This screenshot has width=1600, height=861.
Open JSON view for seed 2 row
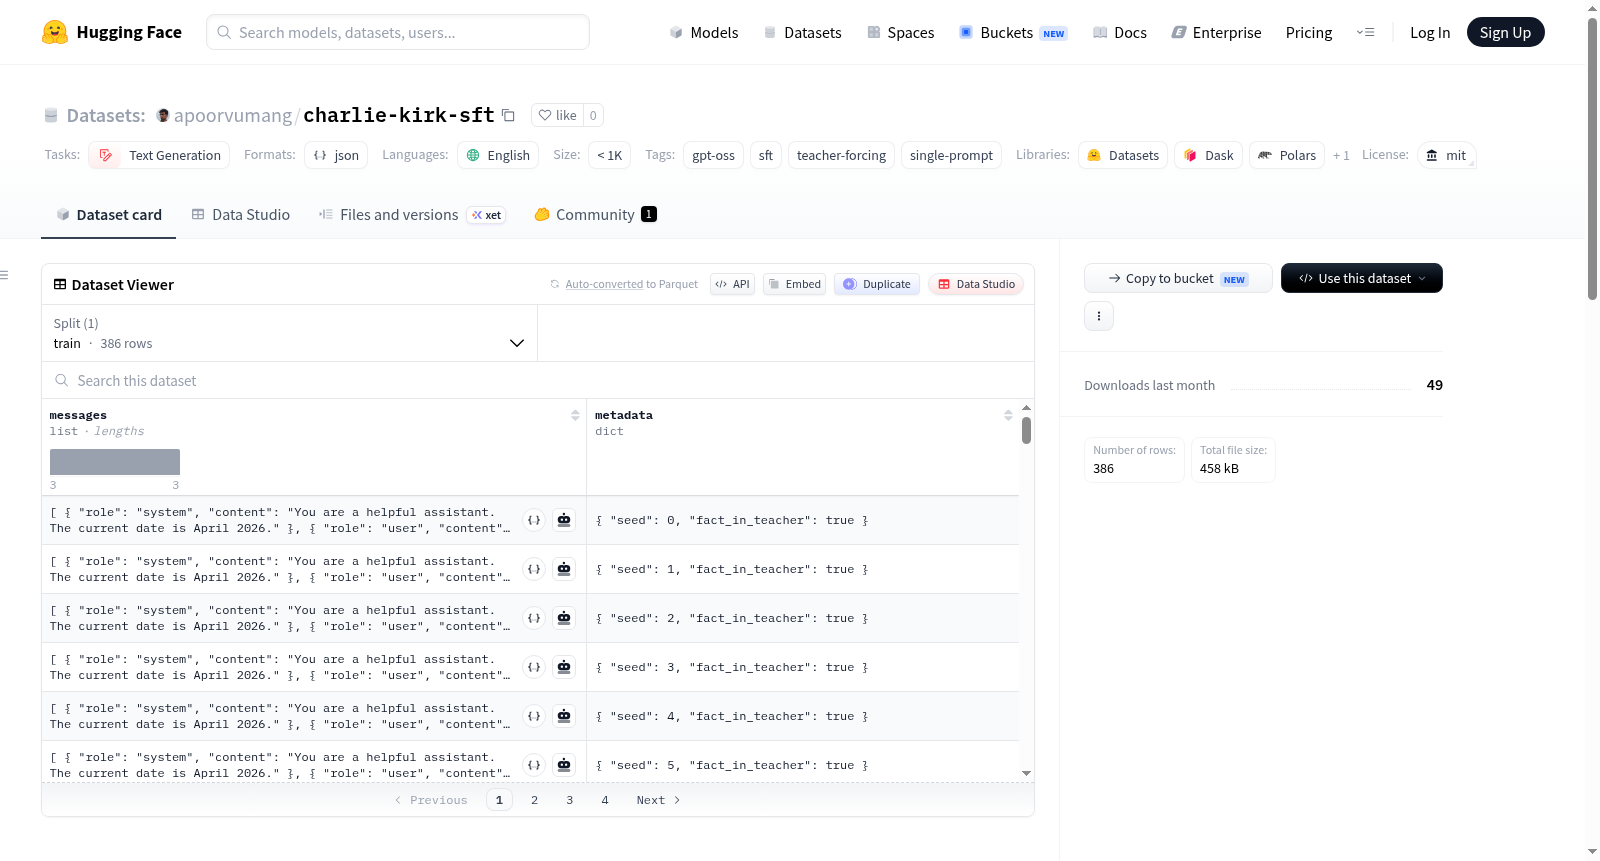(534, 618)
